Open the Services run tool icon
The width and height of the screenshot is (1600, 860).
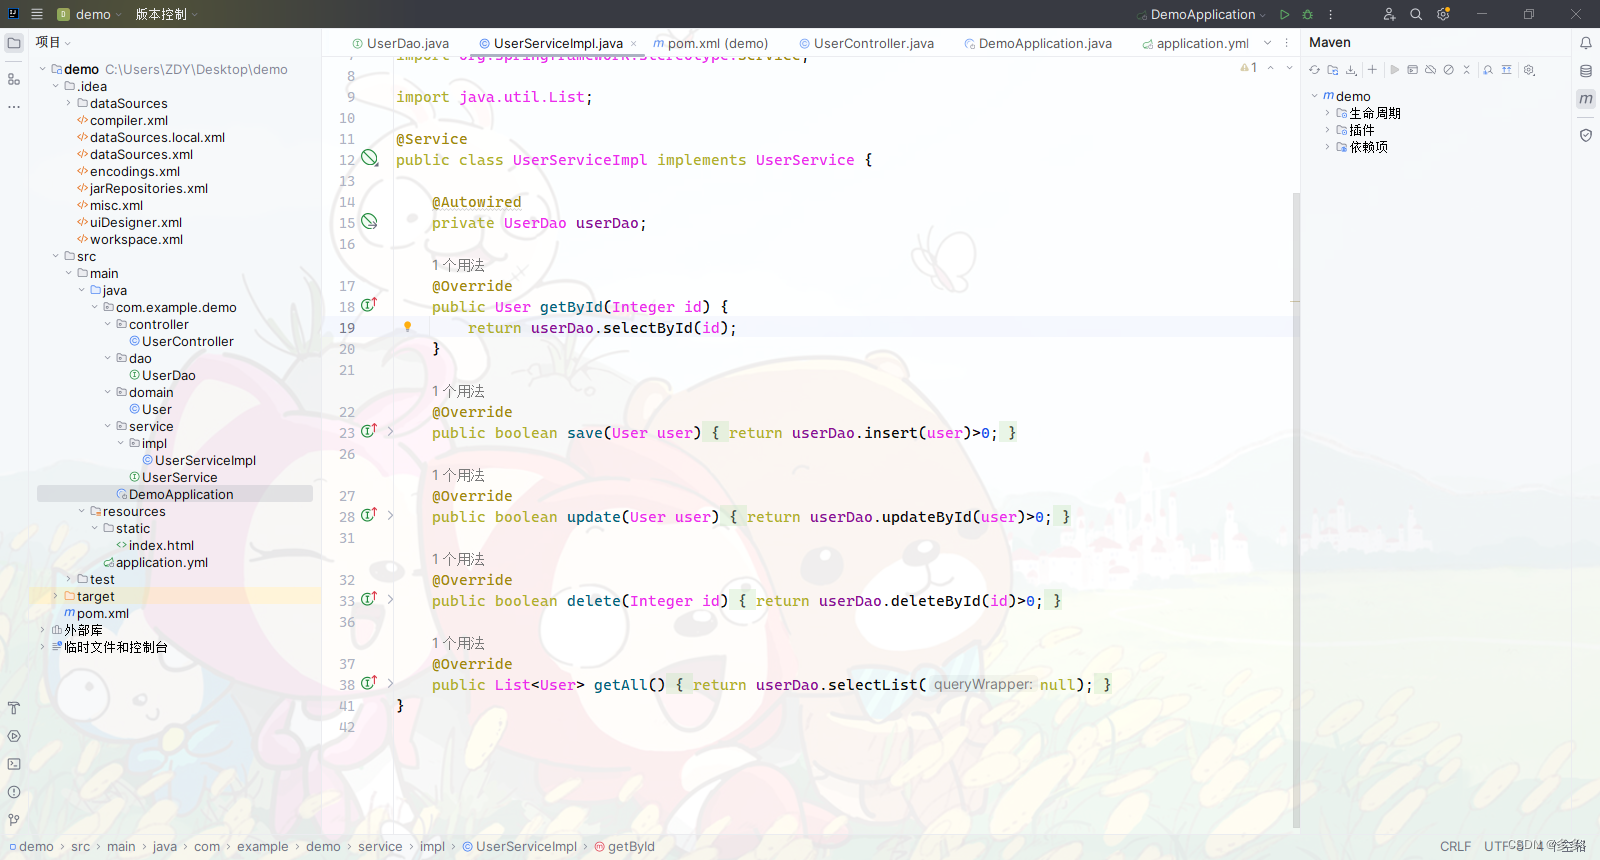point(14,736)
